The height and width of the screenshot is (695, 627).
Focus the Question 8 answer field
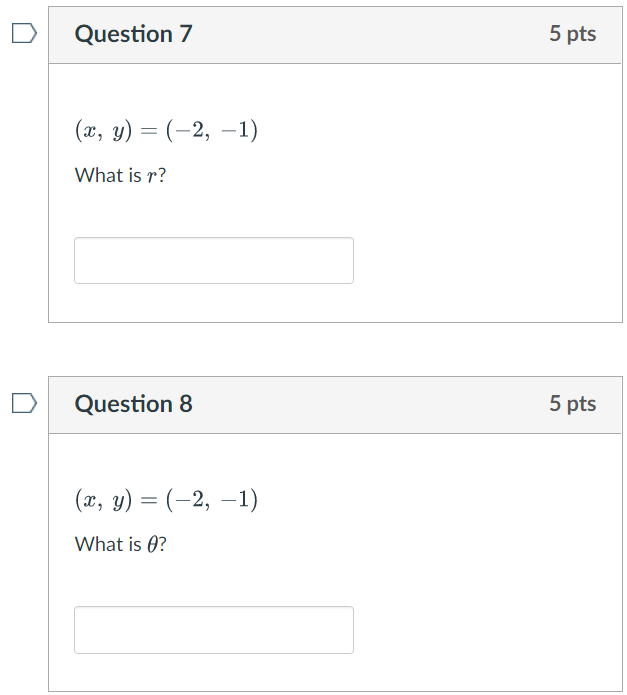[213, 630]
